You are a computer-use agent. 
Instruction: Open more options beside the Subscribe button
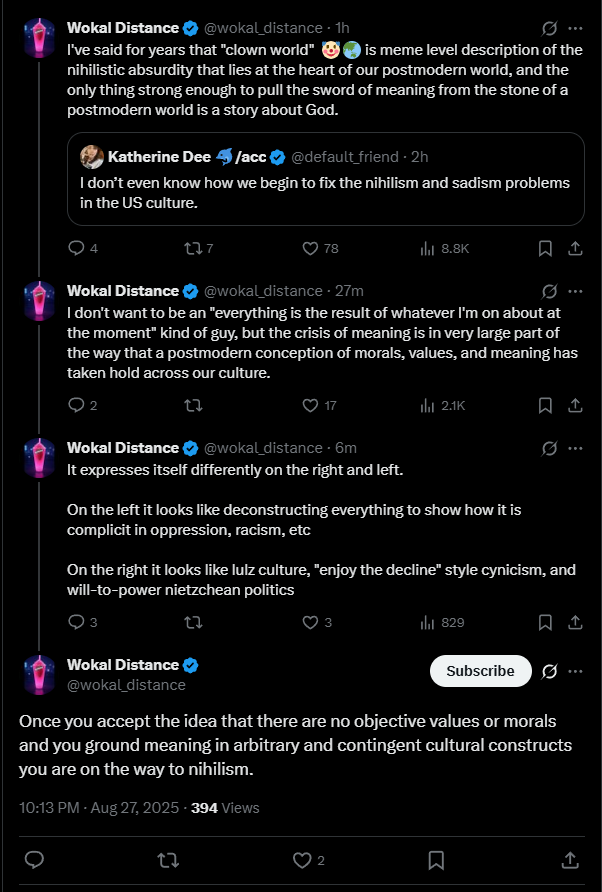pos(575,671)
